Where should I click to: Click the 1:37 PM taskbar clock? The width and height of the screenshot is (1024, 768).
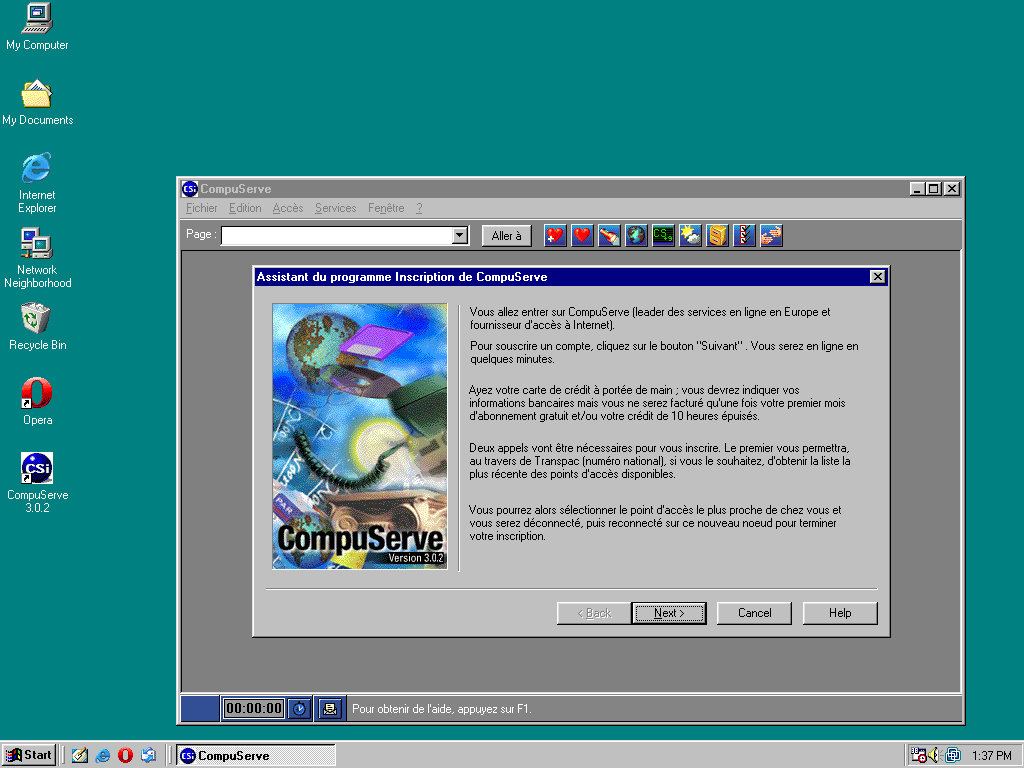coord(991,756)
